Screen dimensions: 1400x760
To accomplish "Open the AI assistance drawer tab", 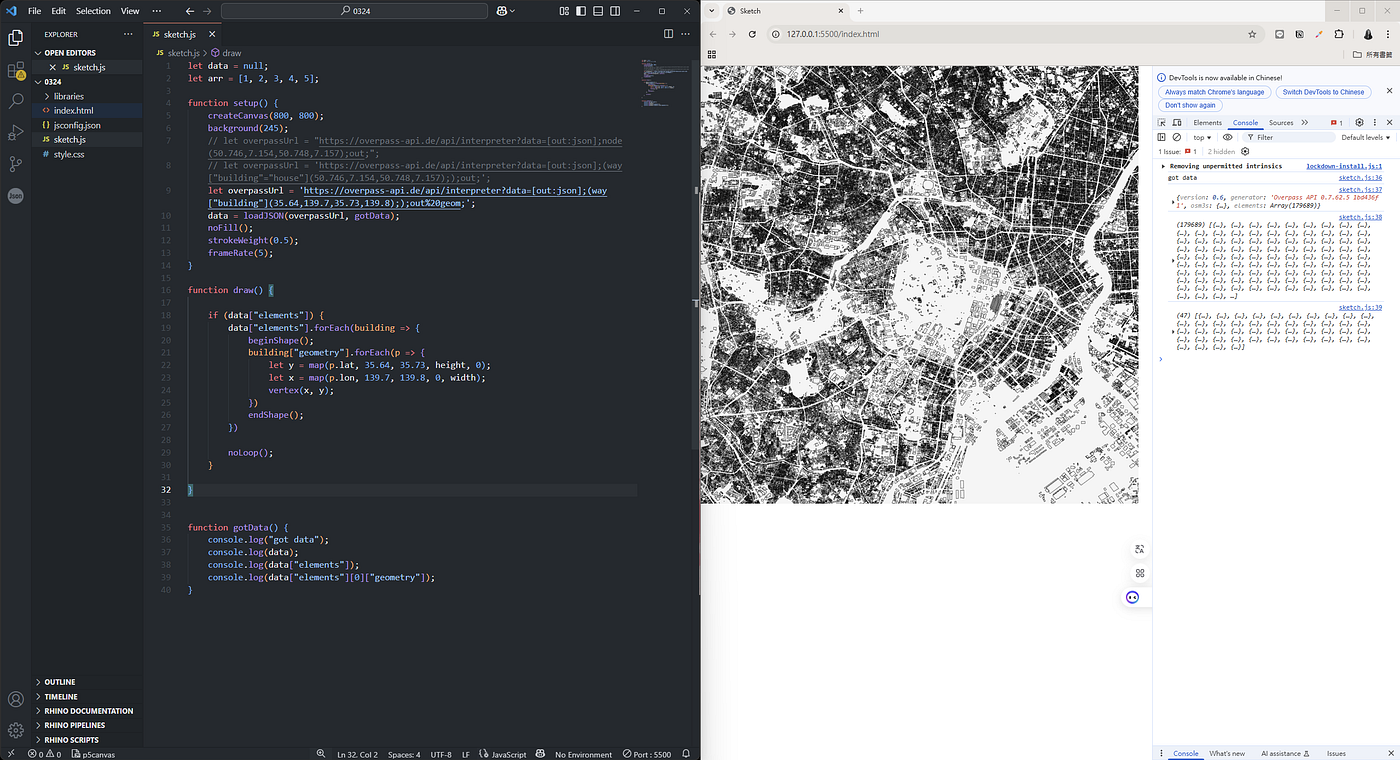I will coord(1284,753).
